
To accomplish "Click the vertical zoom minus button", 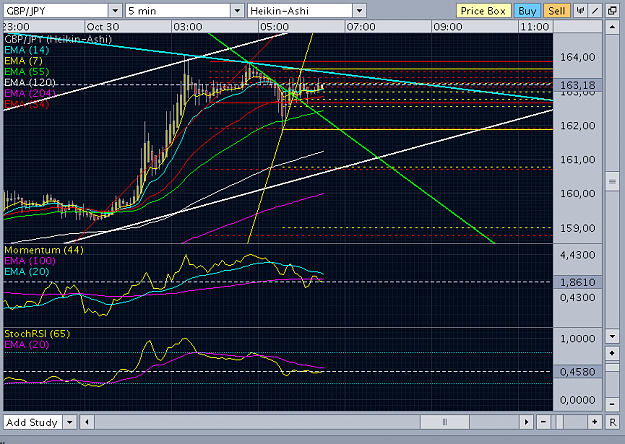I will pos(612,404).
